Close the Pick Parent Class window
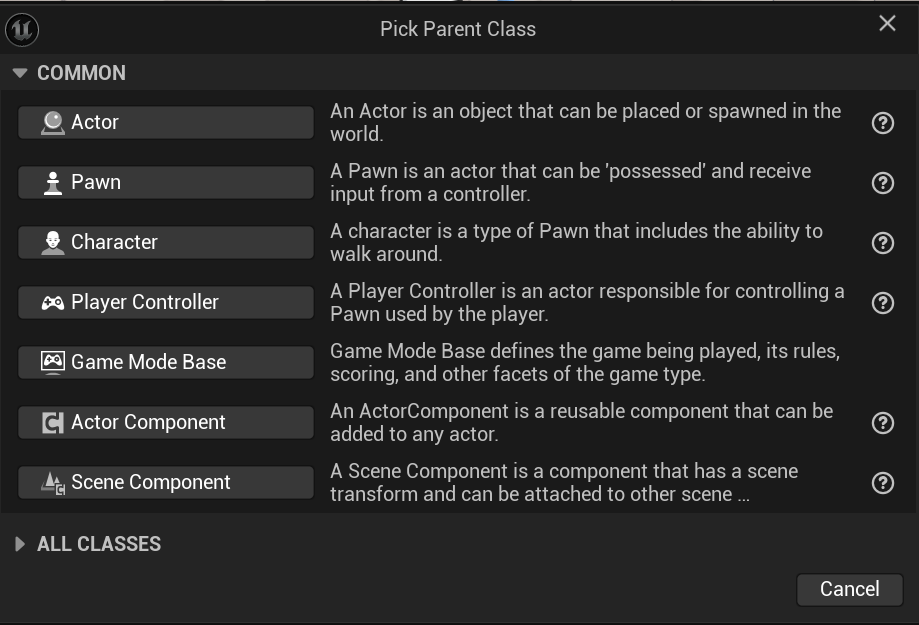The image size is (919, 625). pyautogui.click(x=887, y=24)
